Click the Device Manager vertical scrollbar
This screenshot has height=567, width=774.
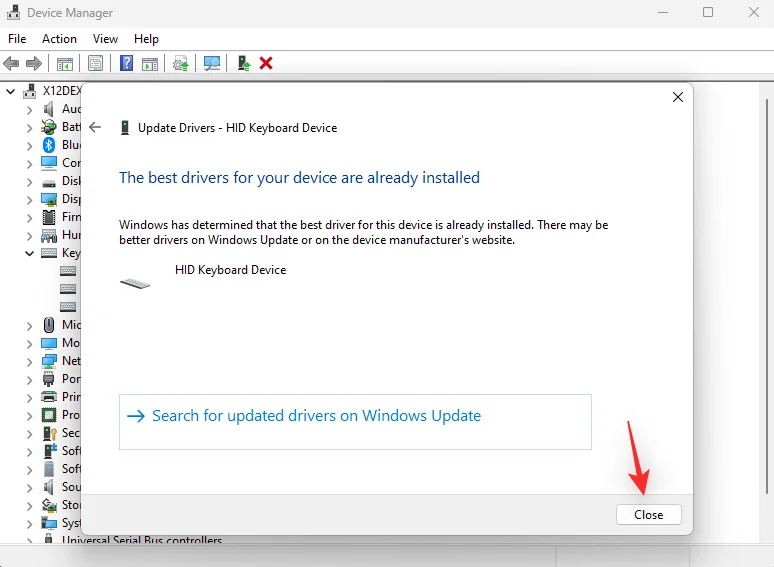point(767,296)
